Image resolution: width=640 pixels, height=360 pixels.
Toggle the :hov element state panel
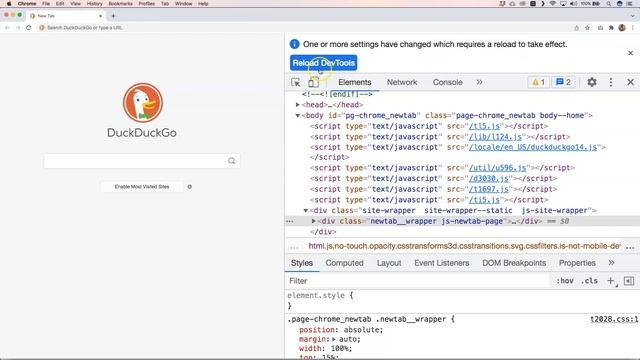click(x=565, y=281)
